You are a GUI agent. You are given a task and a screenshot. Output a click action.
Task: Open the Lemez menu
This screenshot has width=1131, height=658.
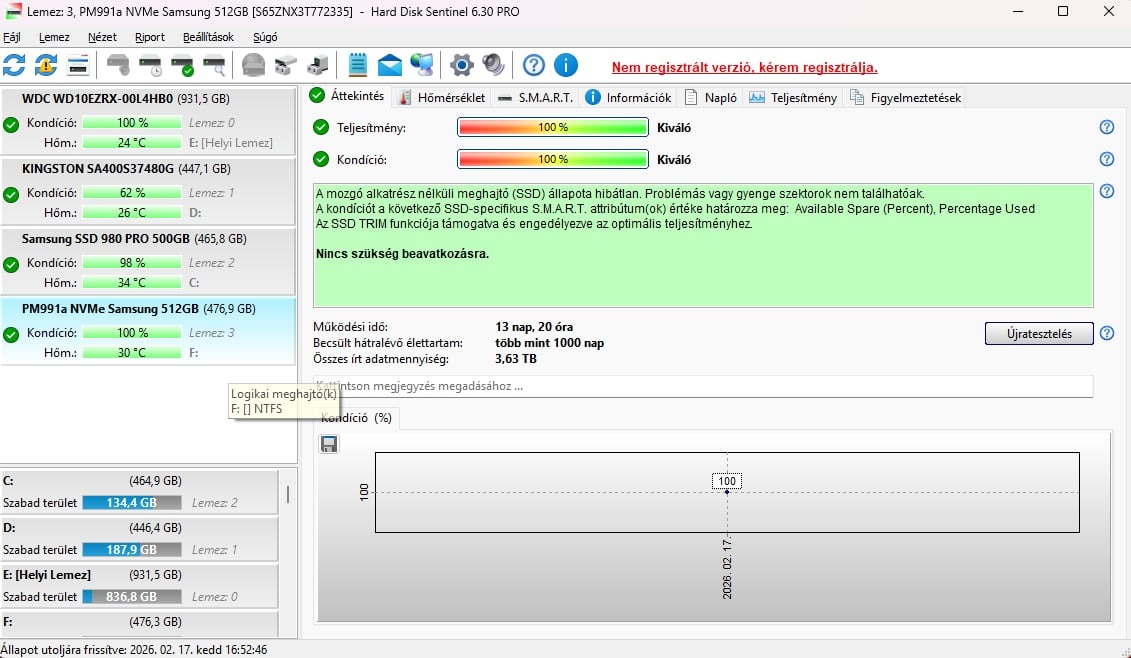(54, 38)
